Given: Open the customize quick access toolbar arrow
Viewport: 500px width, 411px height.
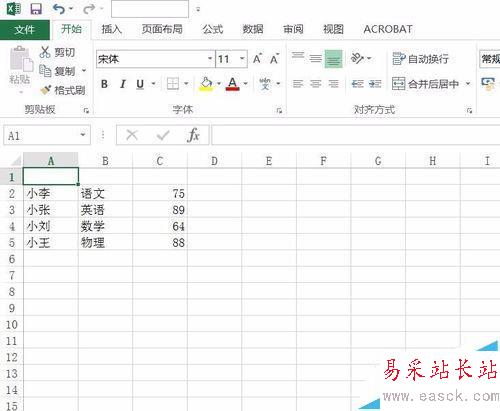Looking at the screenshot, I should click(x=198, y=10).
